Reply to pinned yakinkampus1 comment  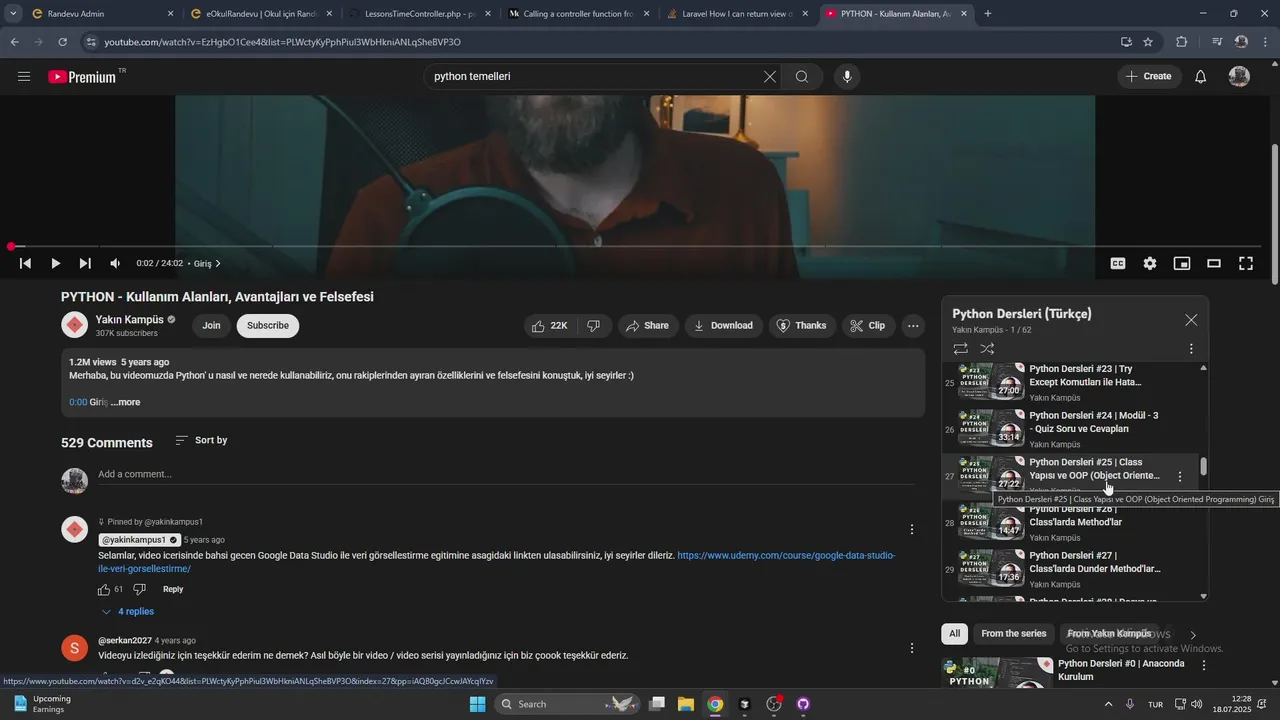(173, 589)
